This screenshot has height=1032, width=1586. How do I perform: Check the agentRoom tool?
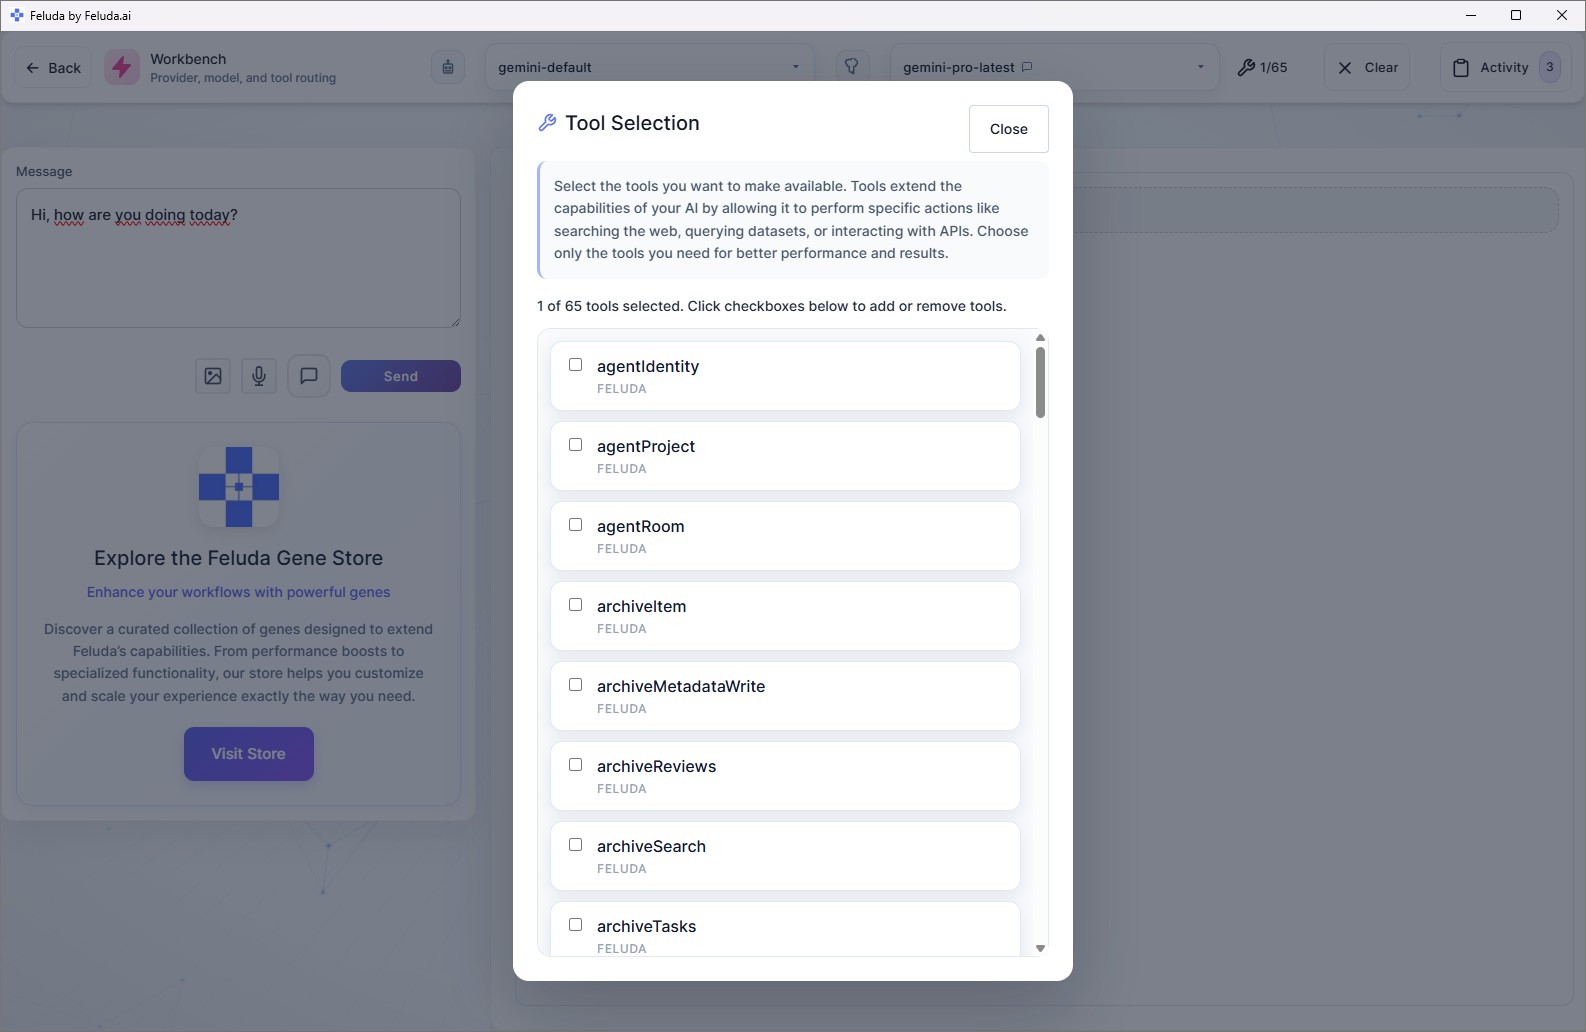coord(575,525)
